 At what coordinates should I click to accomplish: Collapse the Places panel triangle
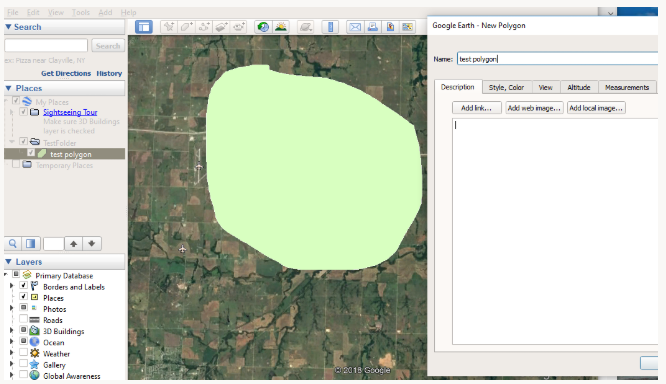point(8,88)
